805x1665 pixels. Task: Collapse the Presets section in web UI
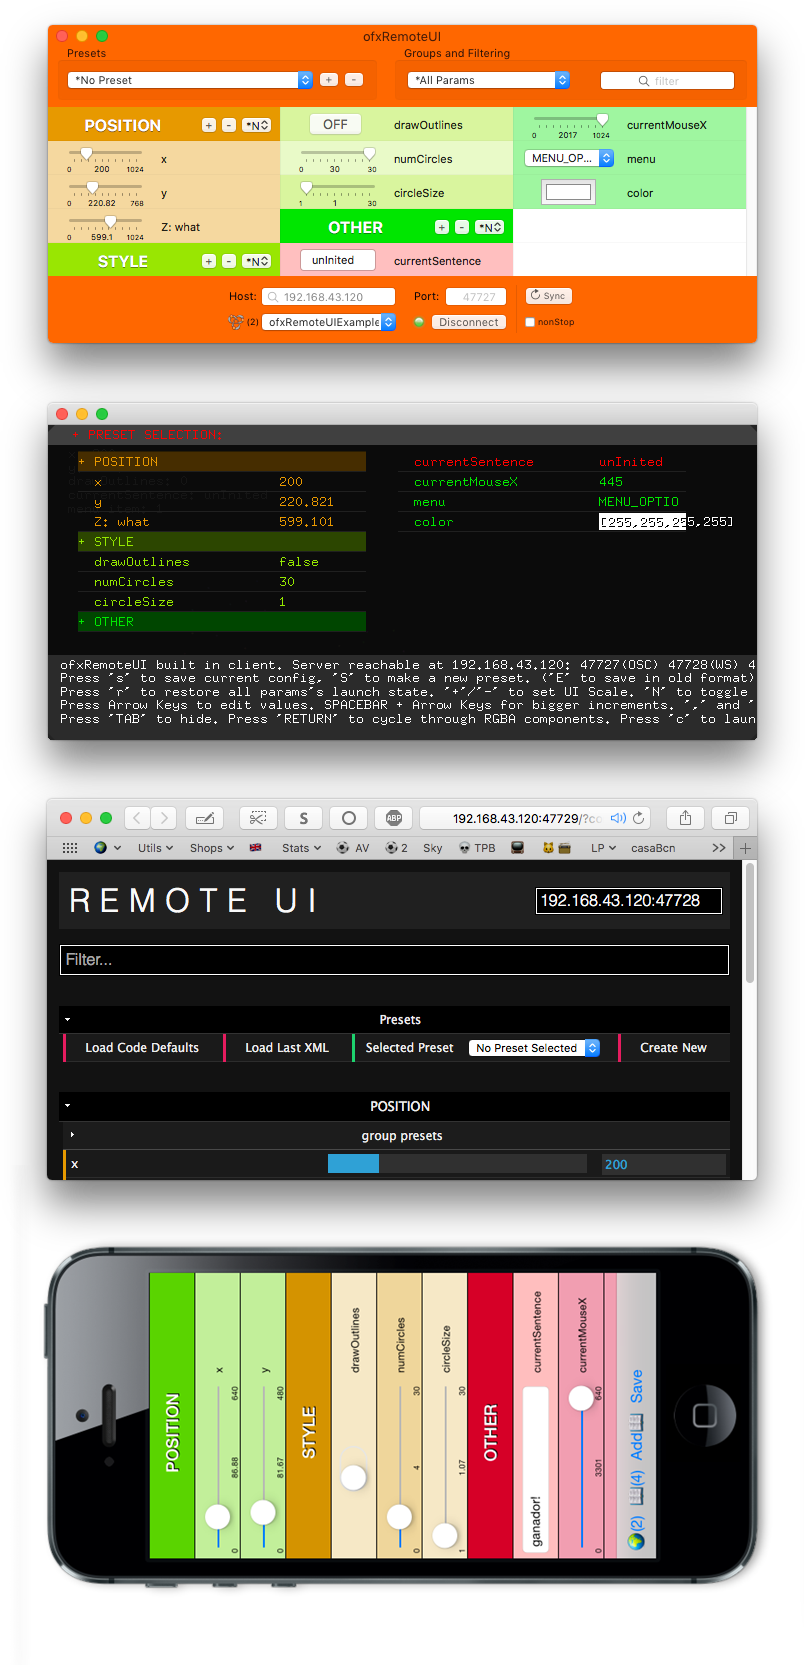(x=67, y=1020)
